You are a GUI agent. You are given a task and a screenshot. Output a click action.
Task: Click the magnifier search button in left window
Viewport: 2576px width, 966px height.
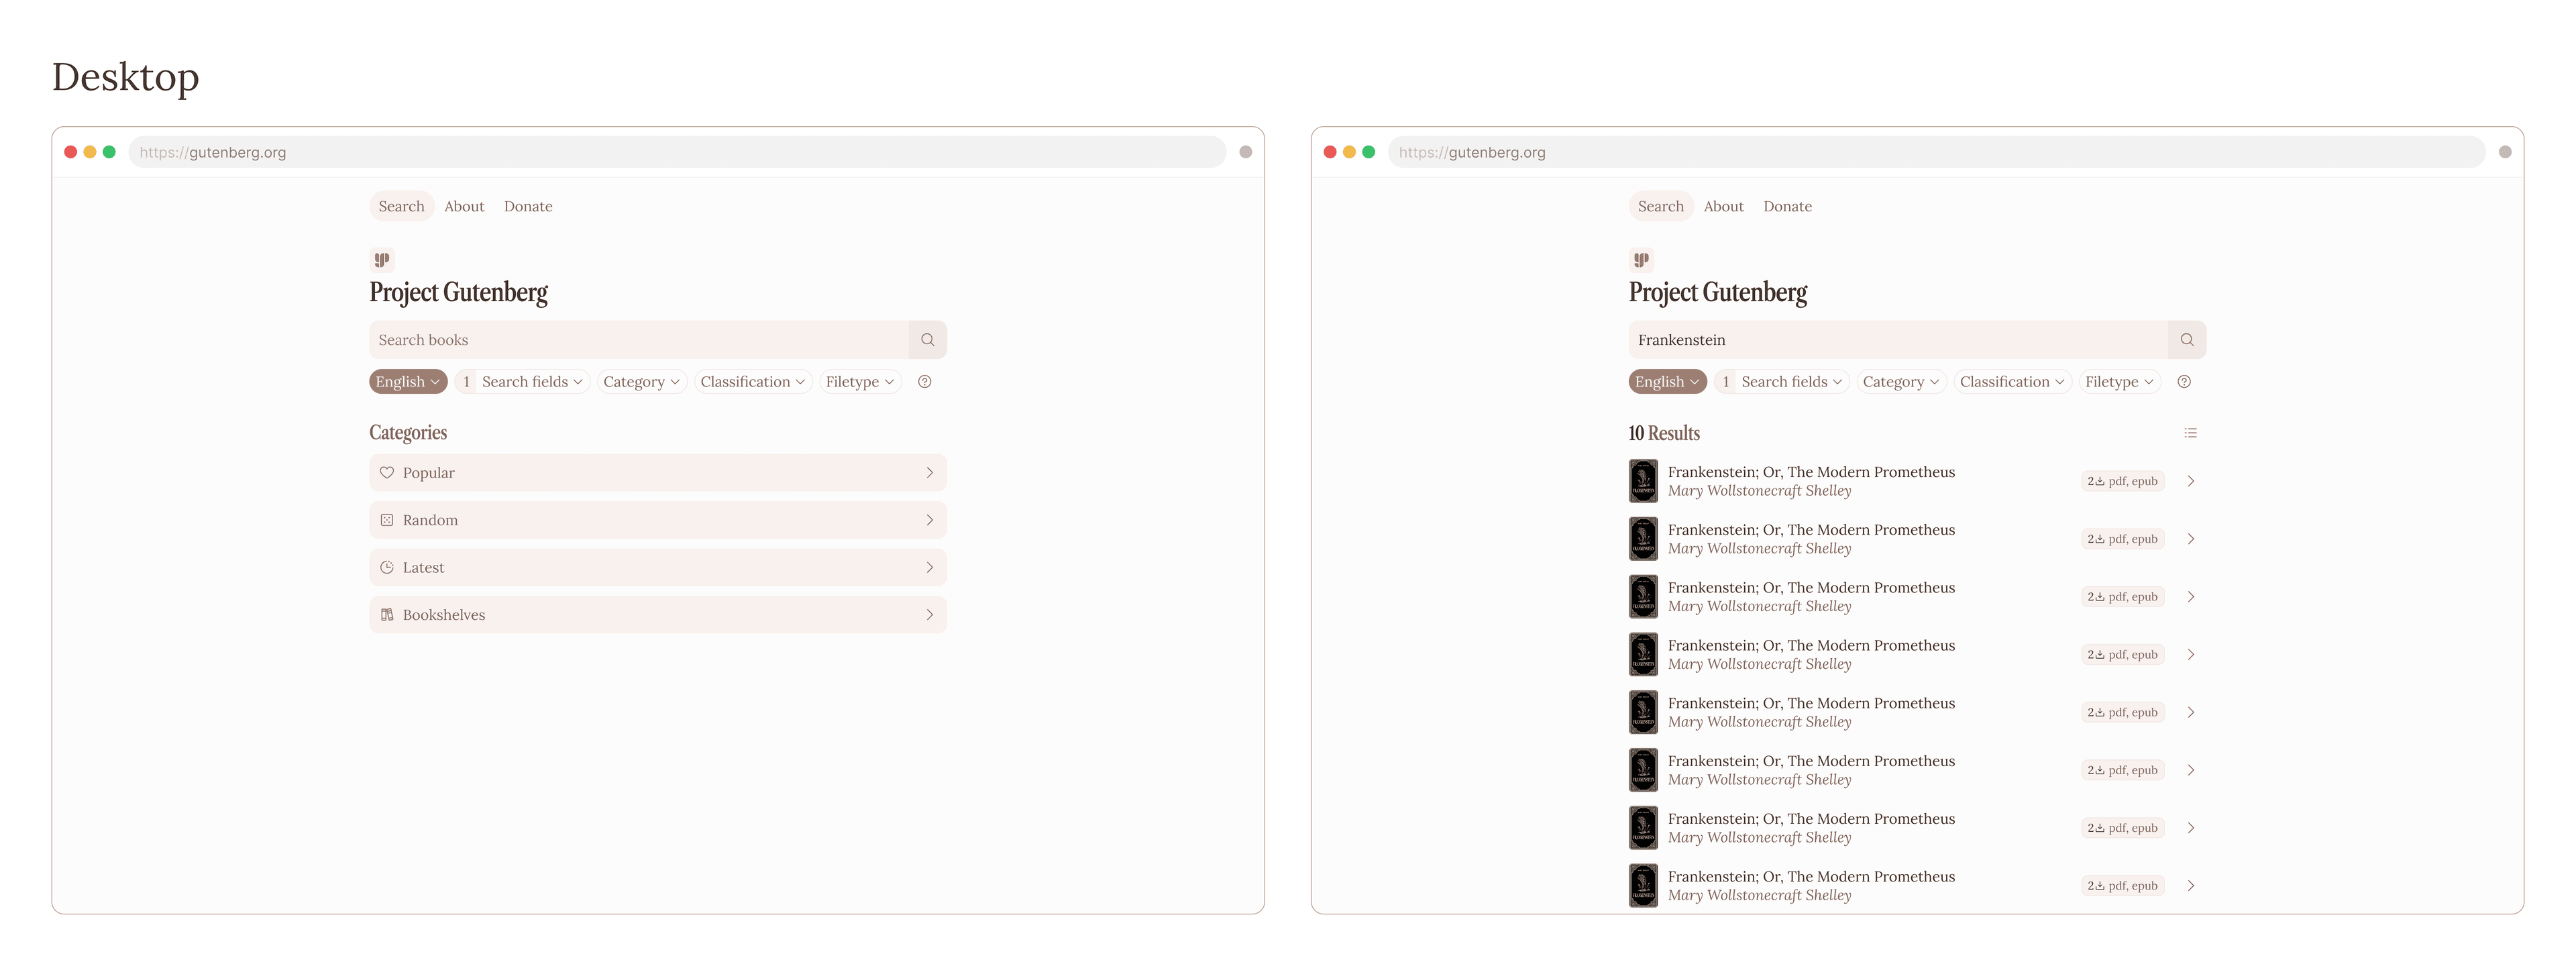(927, 340)
